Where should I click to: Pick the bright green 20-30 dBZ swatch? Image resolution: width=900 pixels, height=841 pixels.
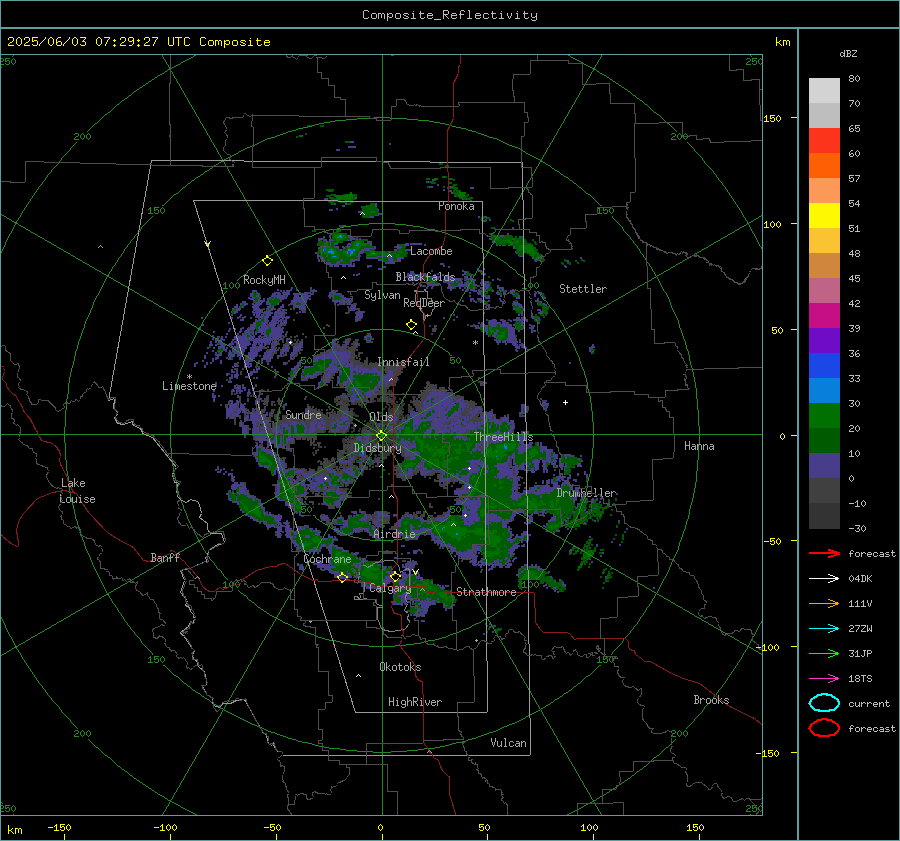pyautogui.click(x=824, y=415)
